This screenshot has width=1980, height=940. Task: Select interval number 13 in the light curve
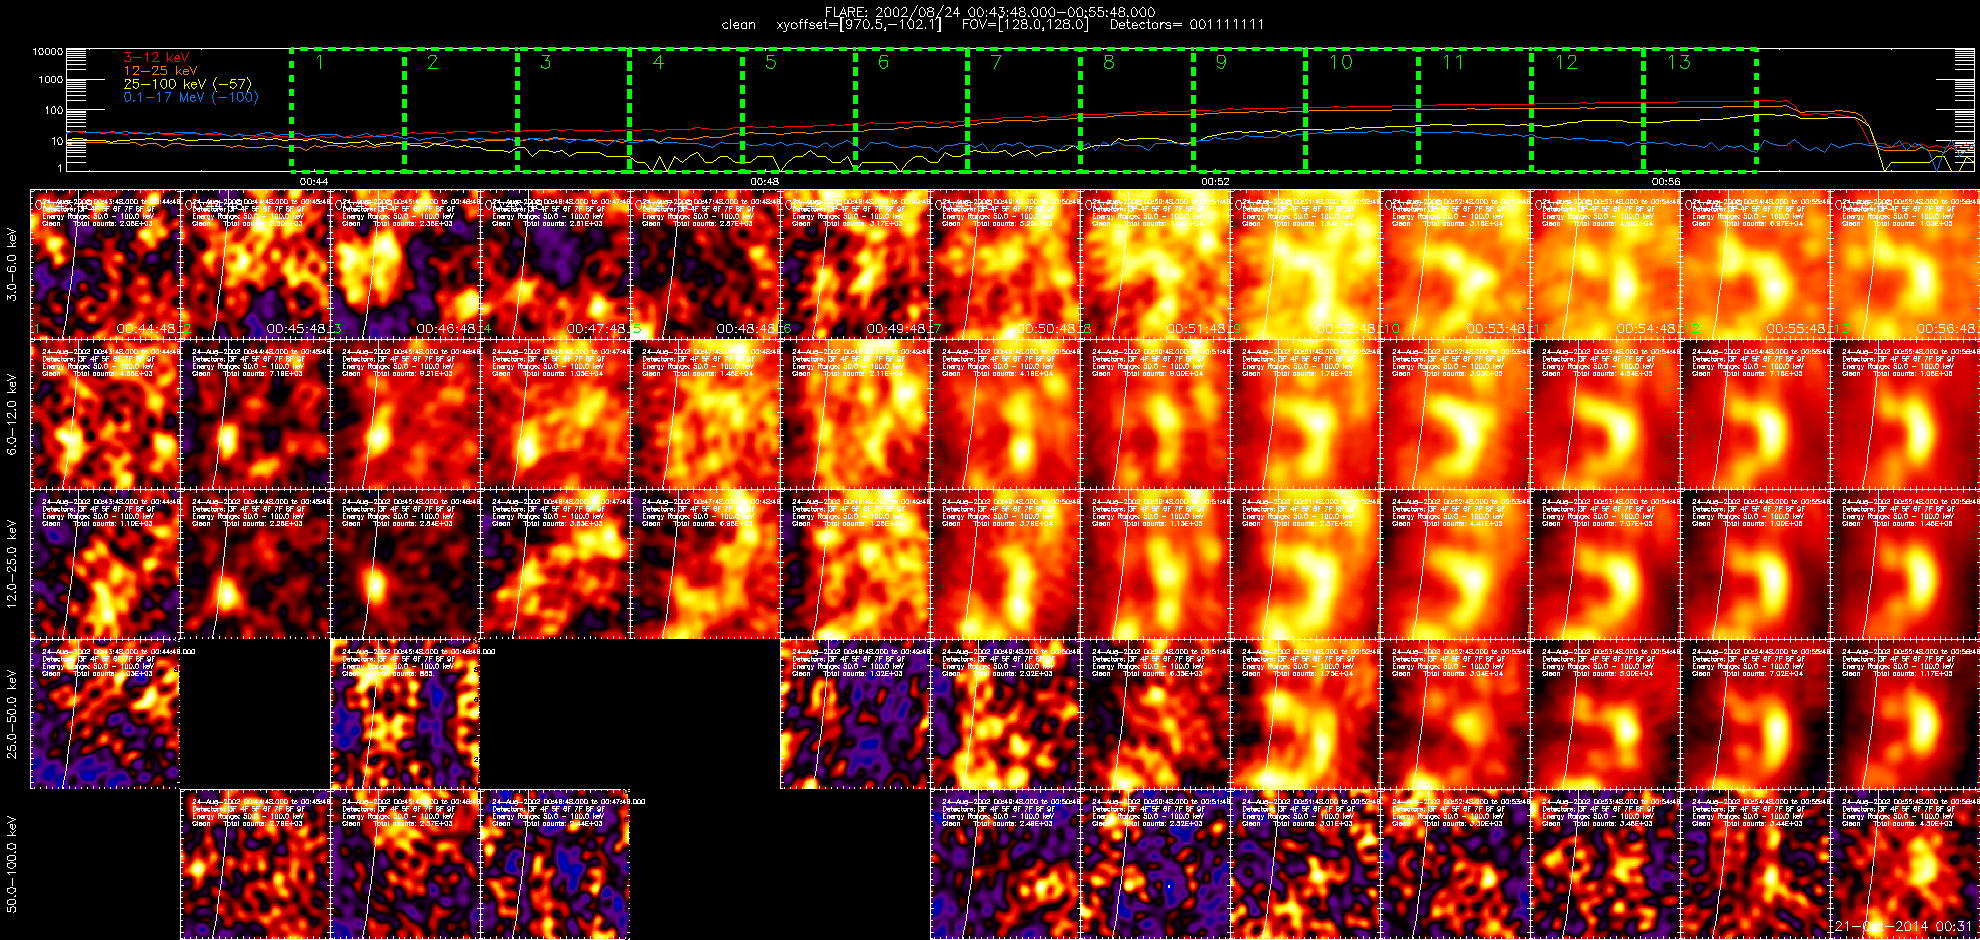pos(1678,62)
